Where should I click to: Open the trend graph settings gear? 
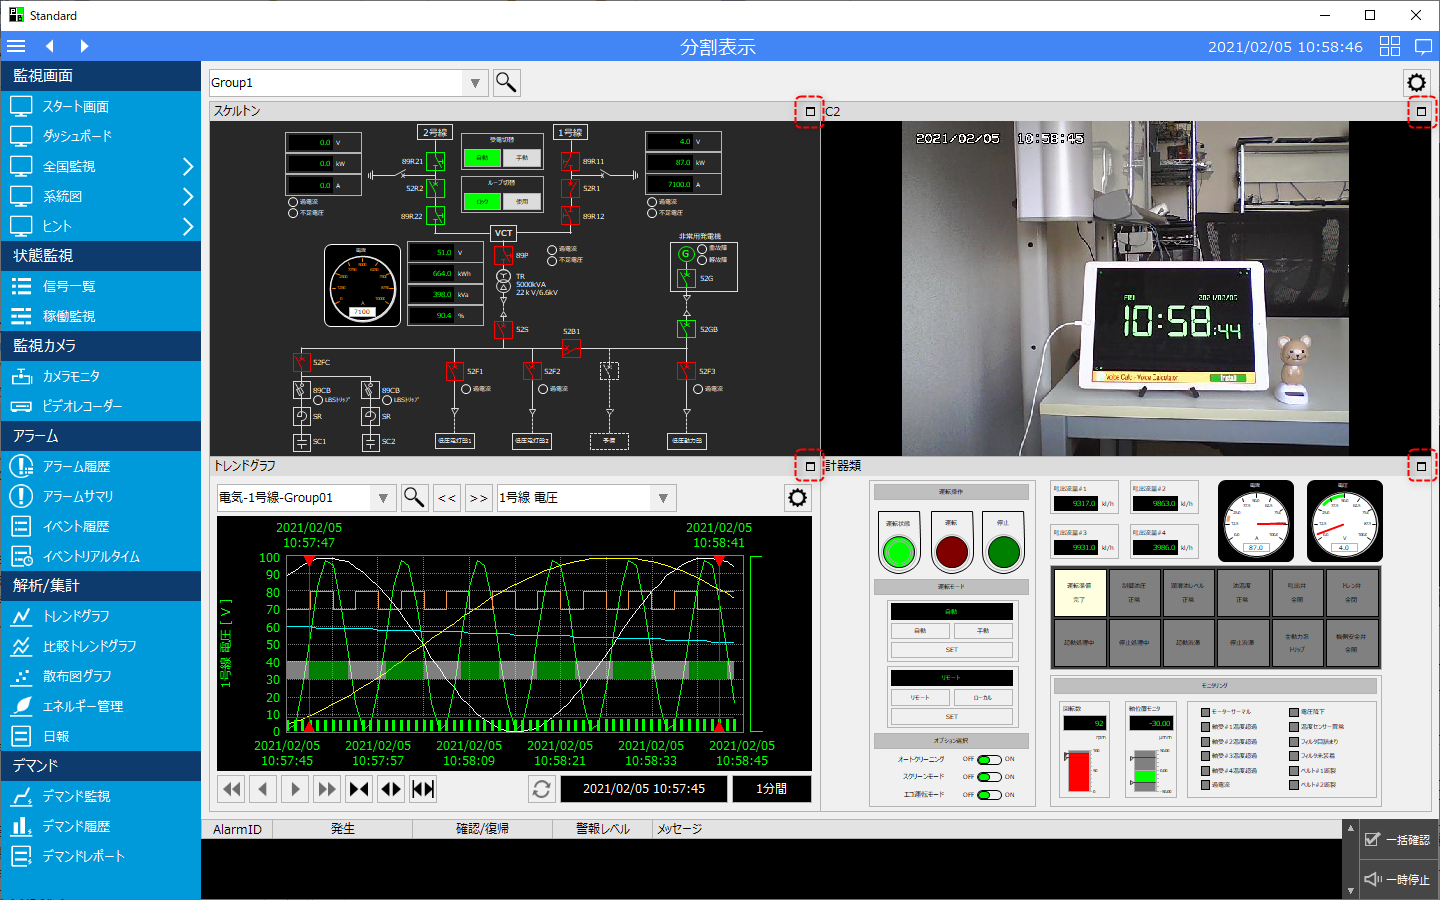click(x=797, y=498)
